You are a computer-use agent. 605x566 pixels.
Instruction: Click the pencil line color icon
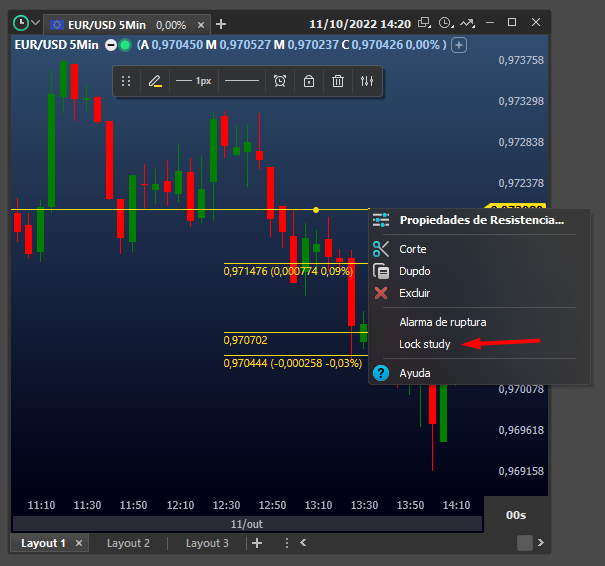[x=154, y=81]
